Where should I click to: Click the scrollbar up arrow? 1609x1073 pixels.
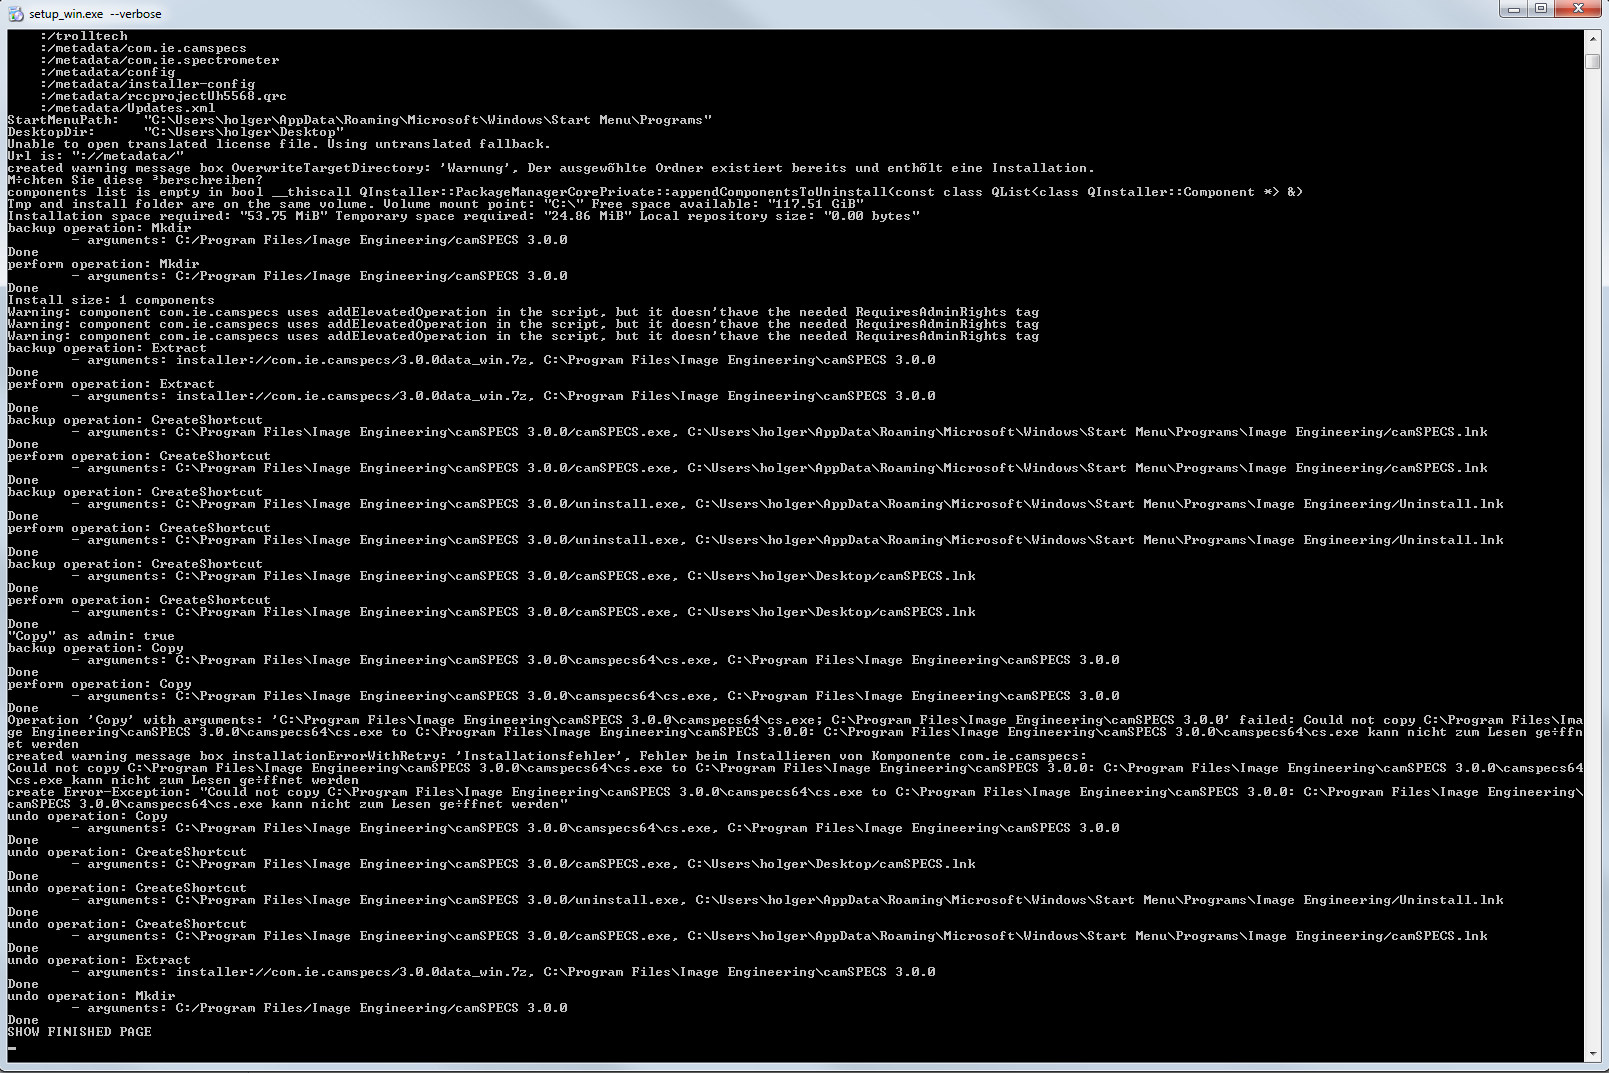(x=1592, y=38)
